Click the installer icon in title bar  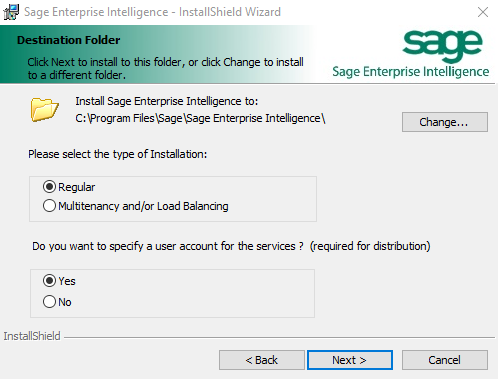coord(11,12)
